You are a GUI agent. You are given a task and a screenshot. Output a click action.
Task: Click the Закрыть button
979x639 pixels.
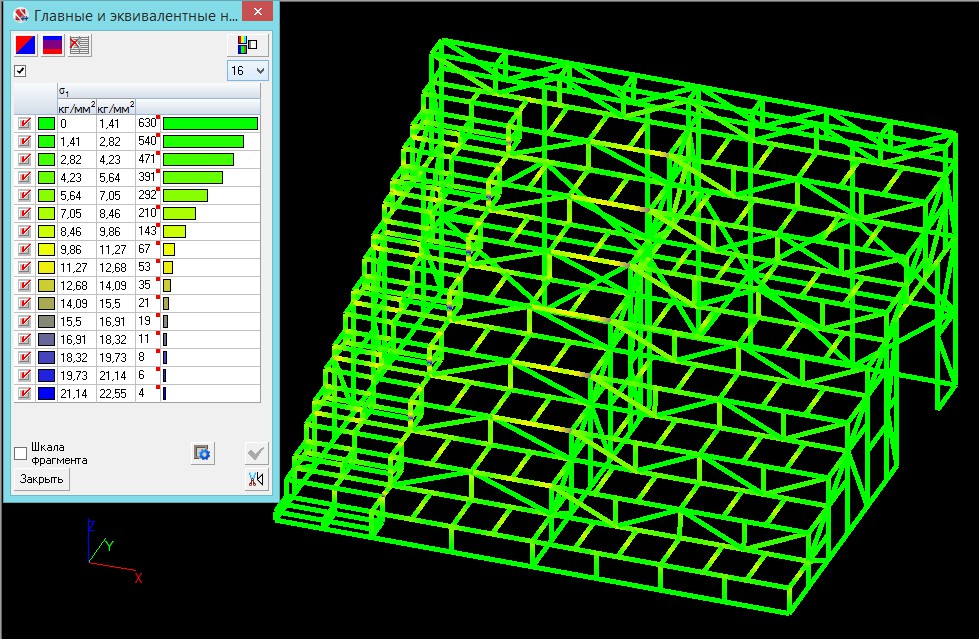pyautogui.click(x=41, y=479)
